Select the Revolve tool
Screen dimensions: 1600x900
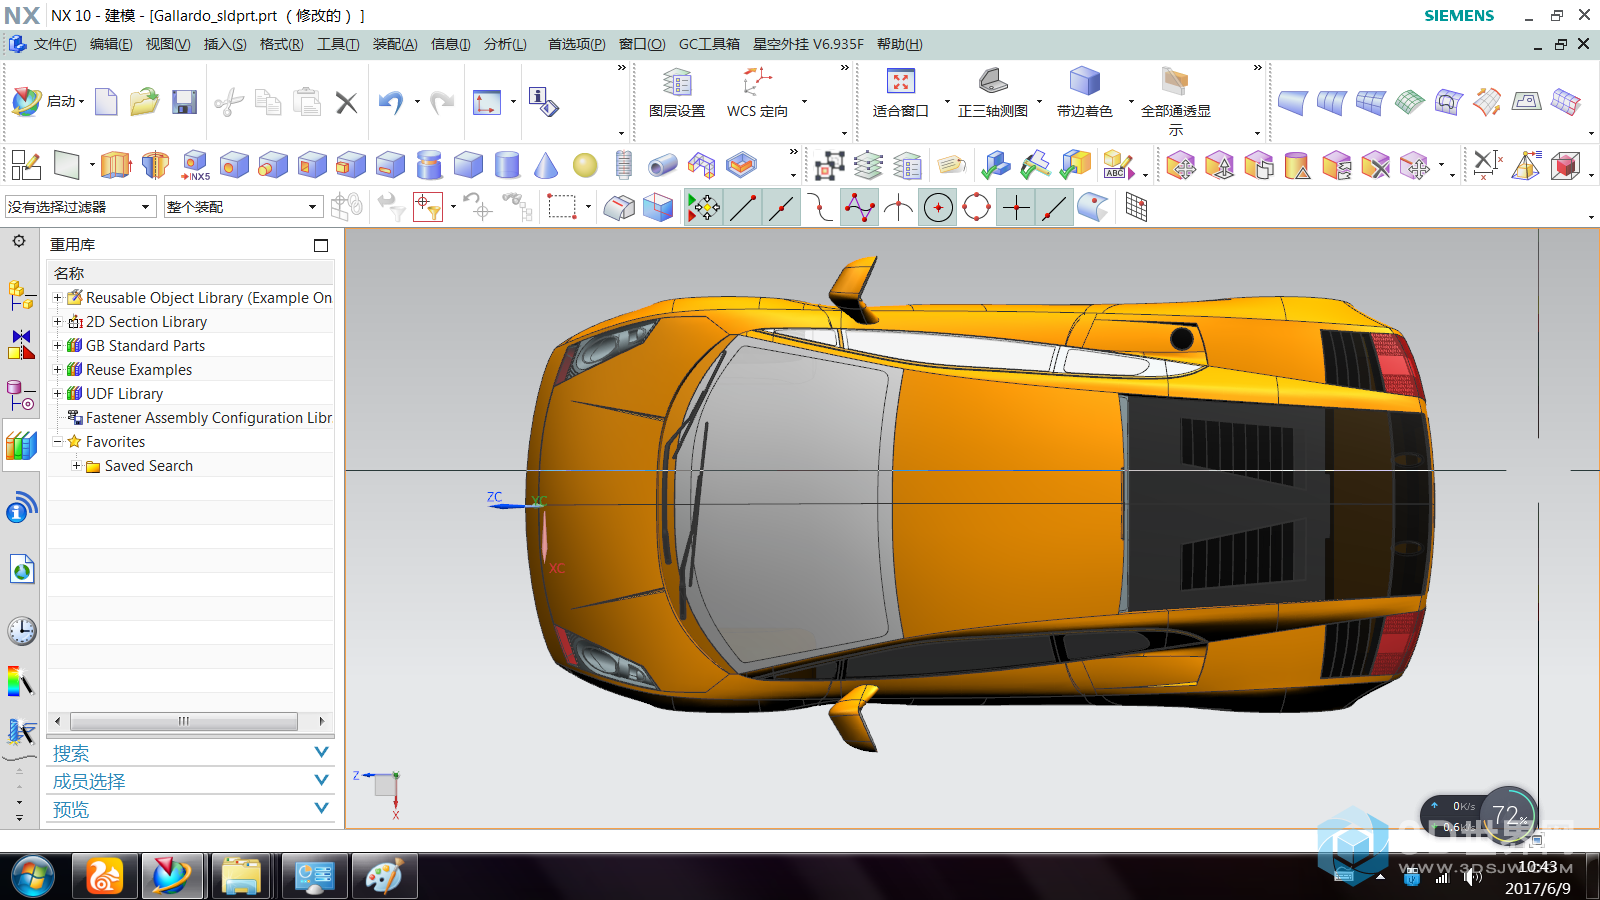point(155,165)
